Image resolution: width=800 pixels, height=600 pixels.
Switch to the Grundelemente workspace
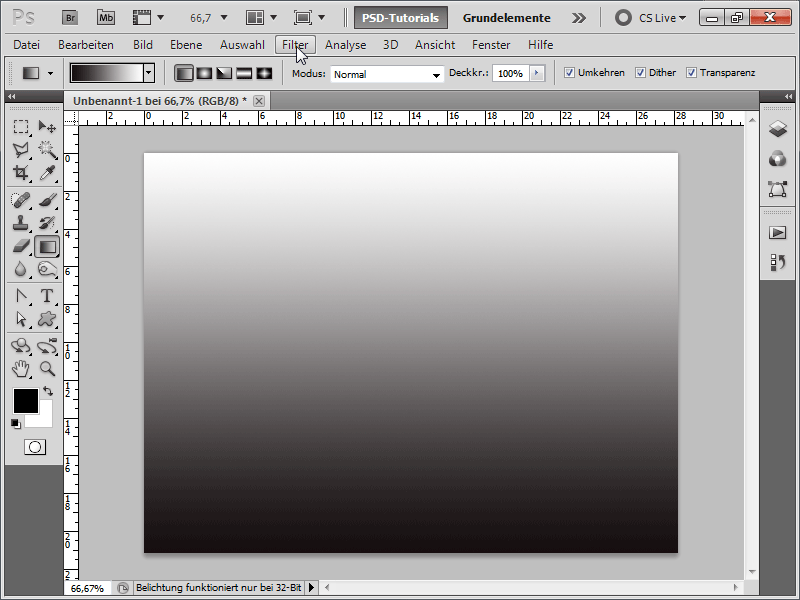point(507,18)
